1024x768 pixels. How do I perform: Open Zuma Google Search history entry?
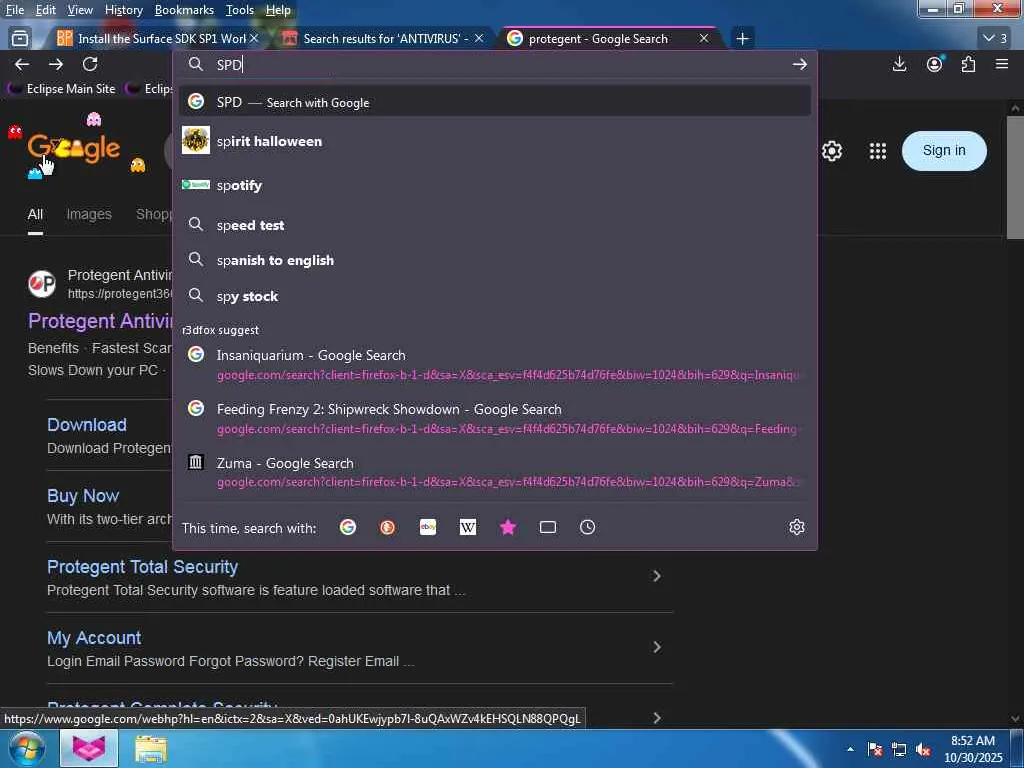[x=494, y=472]
